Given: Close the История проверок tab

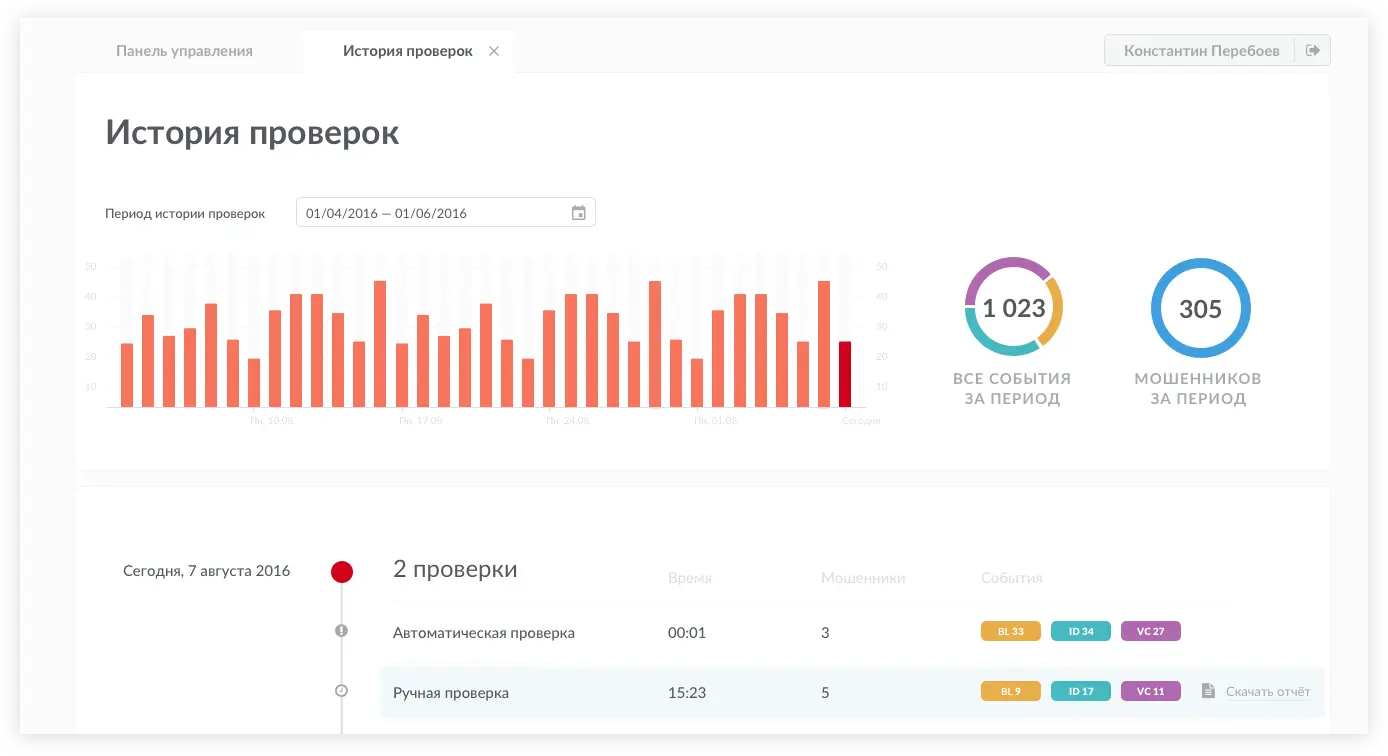Looking at the screenshot, I should tap(494, 51).
